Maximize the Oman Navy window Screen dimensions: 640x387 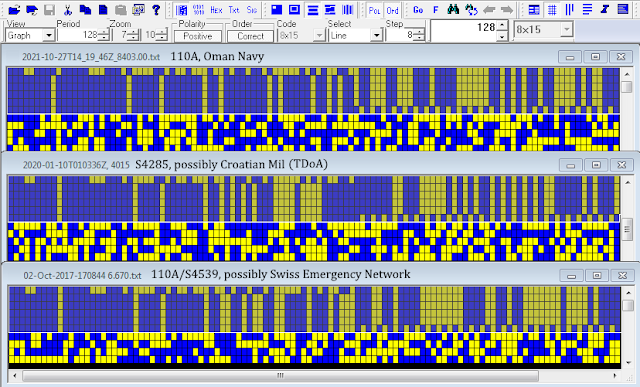596,57
